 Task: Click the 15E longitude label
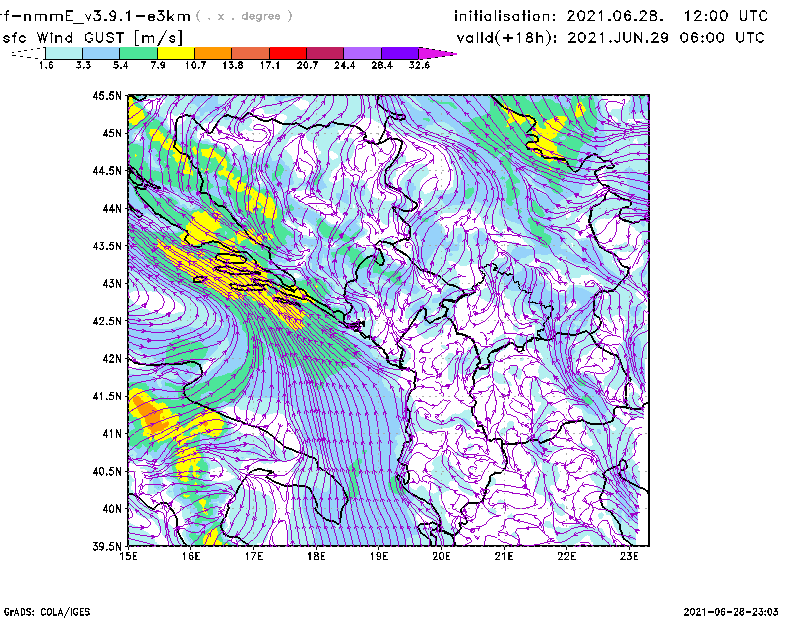click(128, 556)
